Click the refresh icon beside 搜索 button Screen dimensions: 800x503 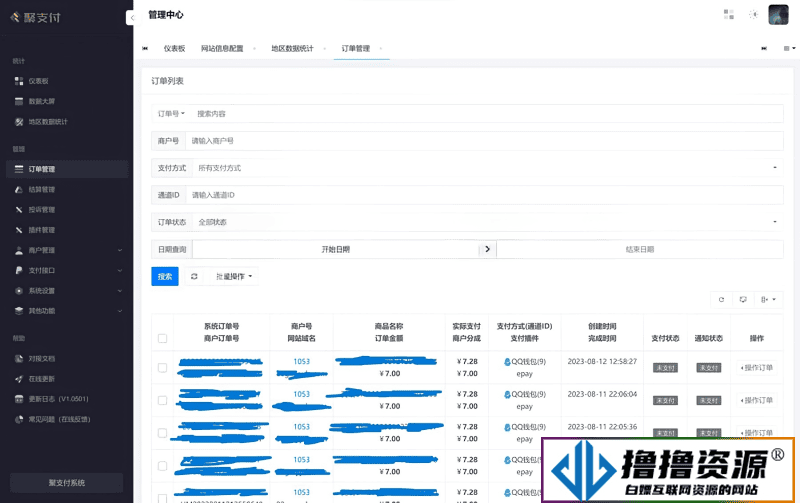pyautogui.click(x=194, y=276)
